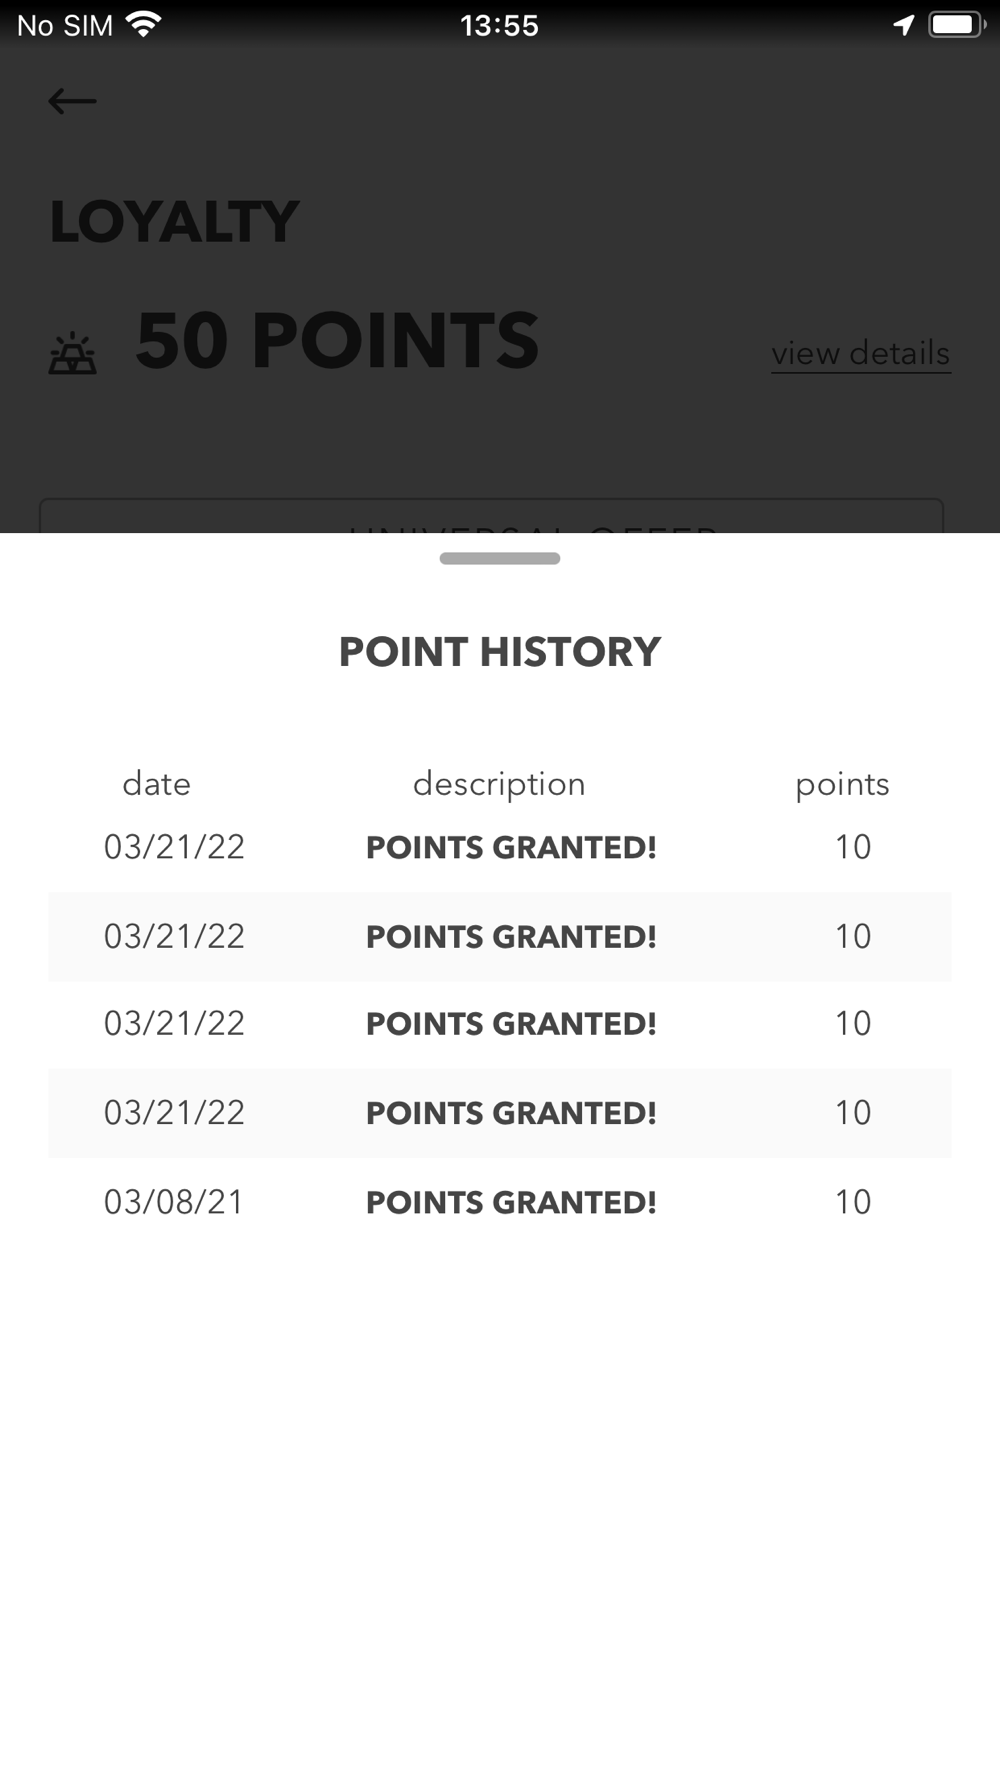This screenshot has width=1000, height=1778.
Task: Tap Points Granted description in last row
Action: pyautogui.click(x=511, y=1202)
